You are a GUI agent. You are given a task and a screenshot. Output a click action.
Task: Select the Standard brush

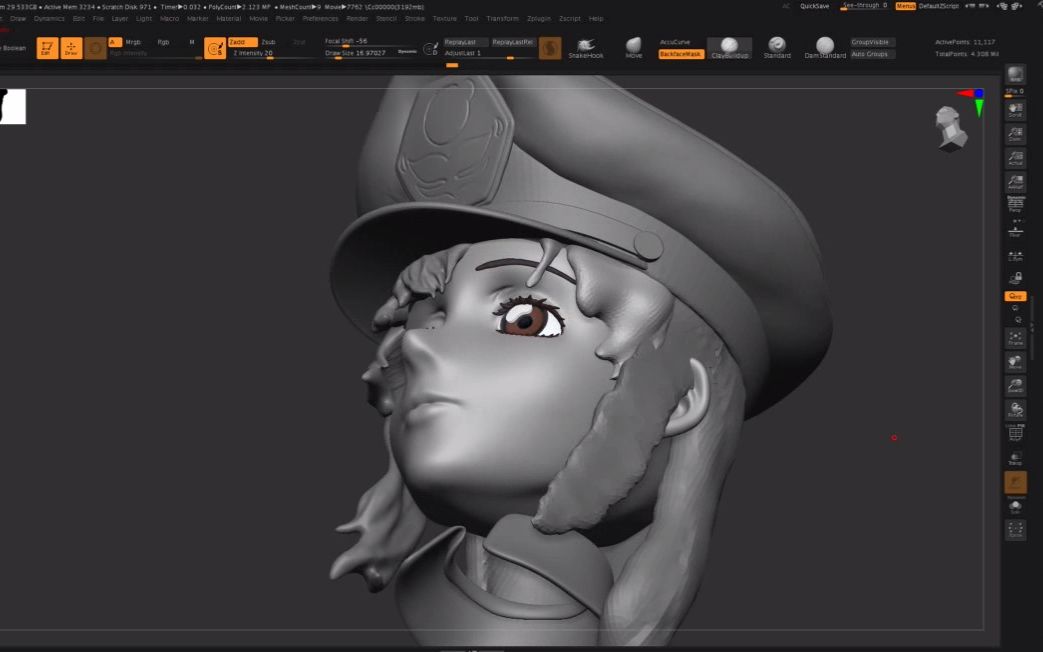click(777, 48)
